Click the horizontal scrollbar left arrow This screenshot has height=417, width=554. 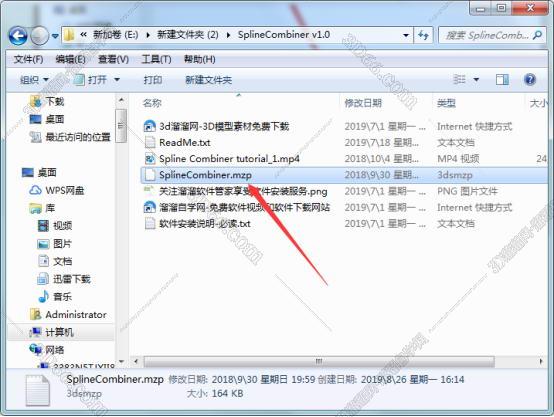(136, 361)
